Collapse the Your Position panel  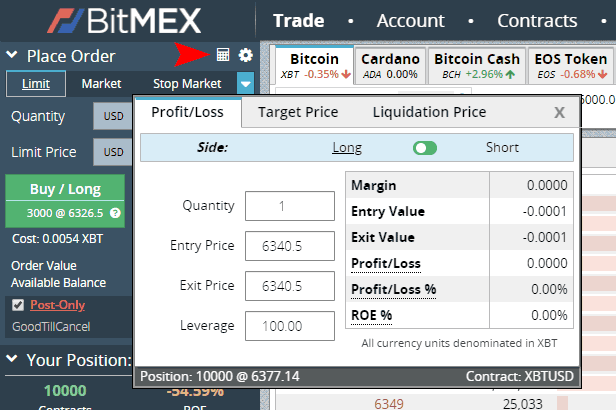click(x=12, y=360)
